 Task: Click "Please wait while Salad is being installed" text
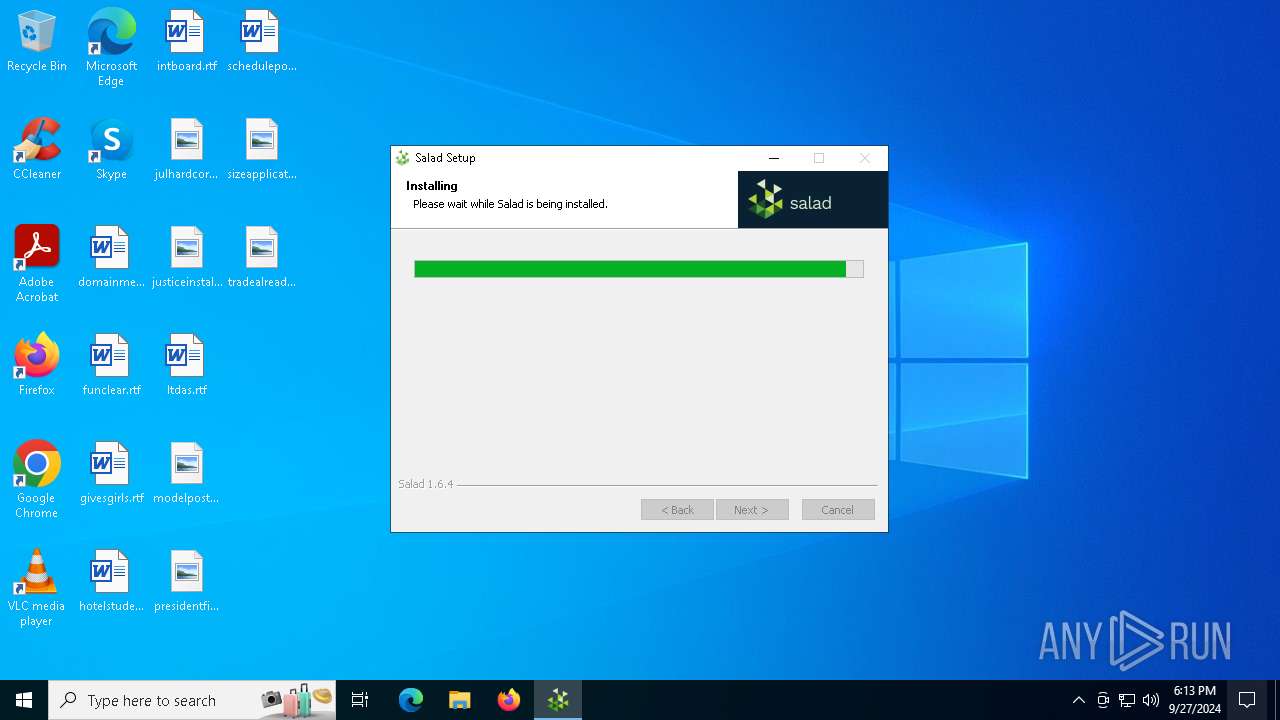pos(510,204)
